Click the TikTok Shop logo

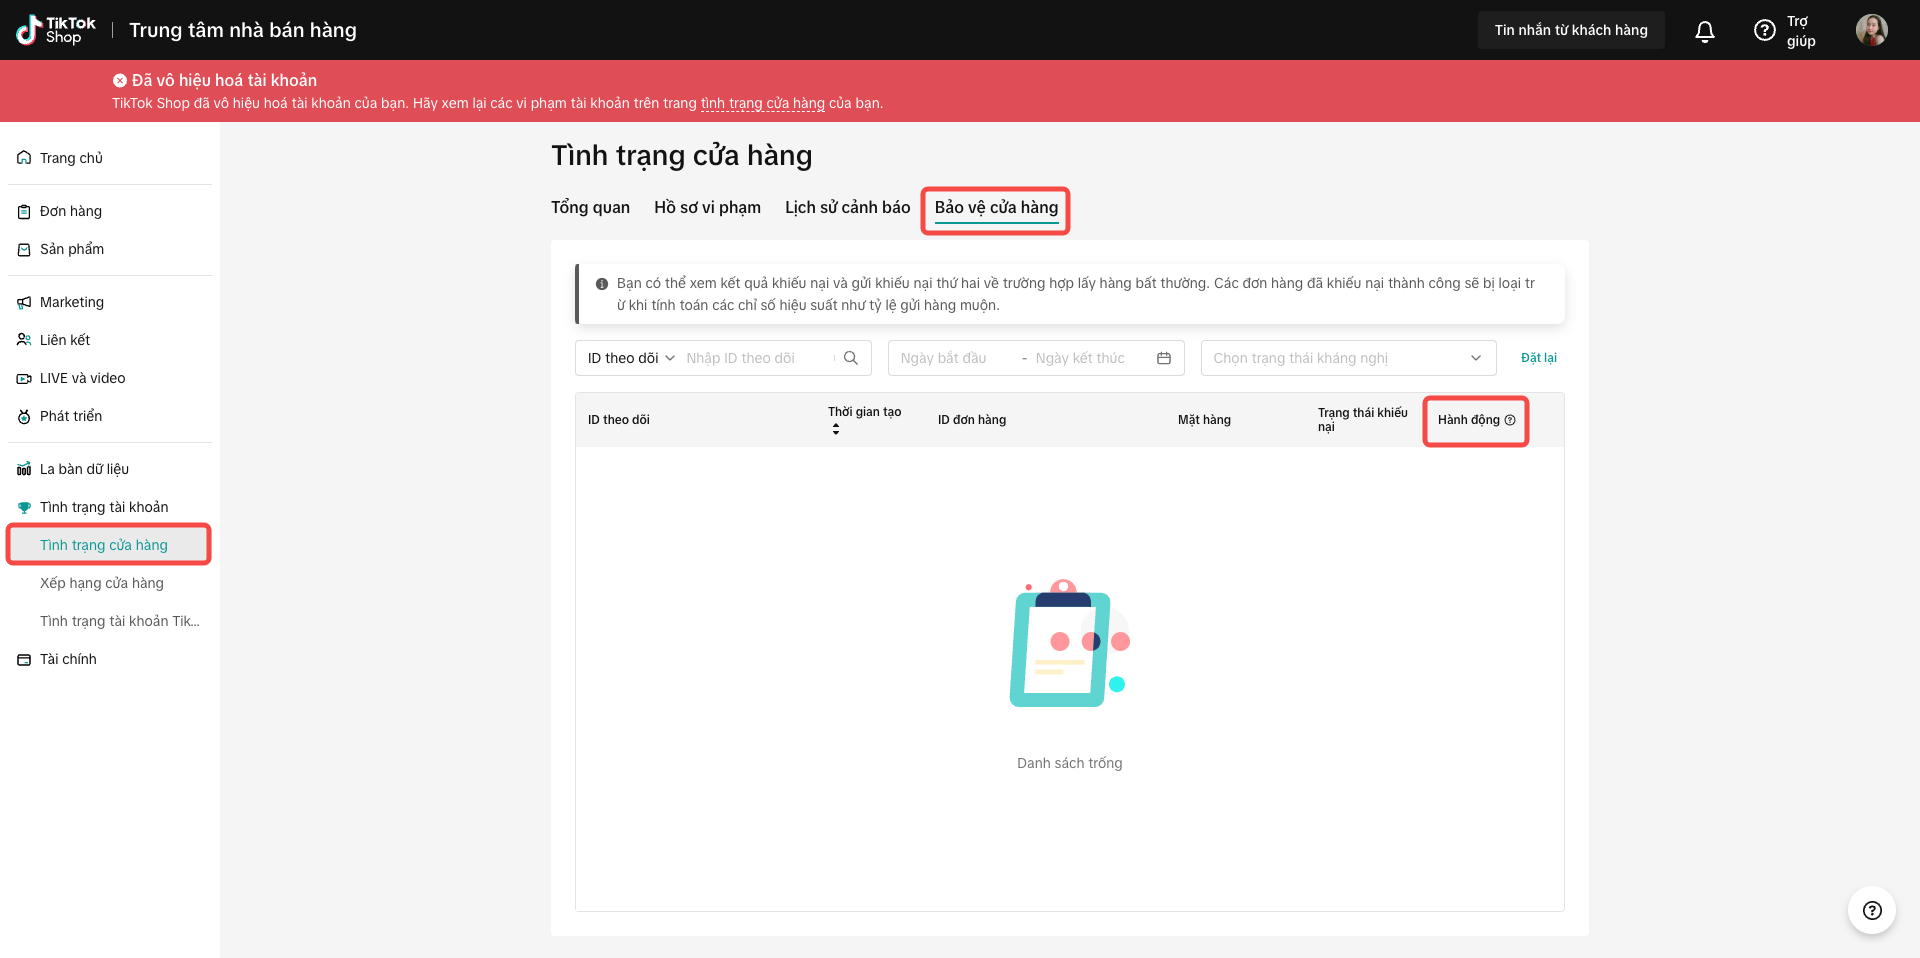point(56,30)
